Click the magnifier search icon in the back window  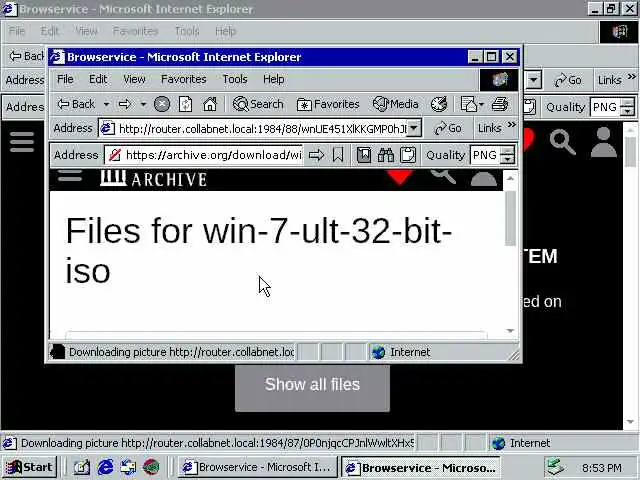pyautogui.click(x=562, y=142)
